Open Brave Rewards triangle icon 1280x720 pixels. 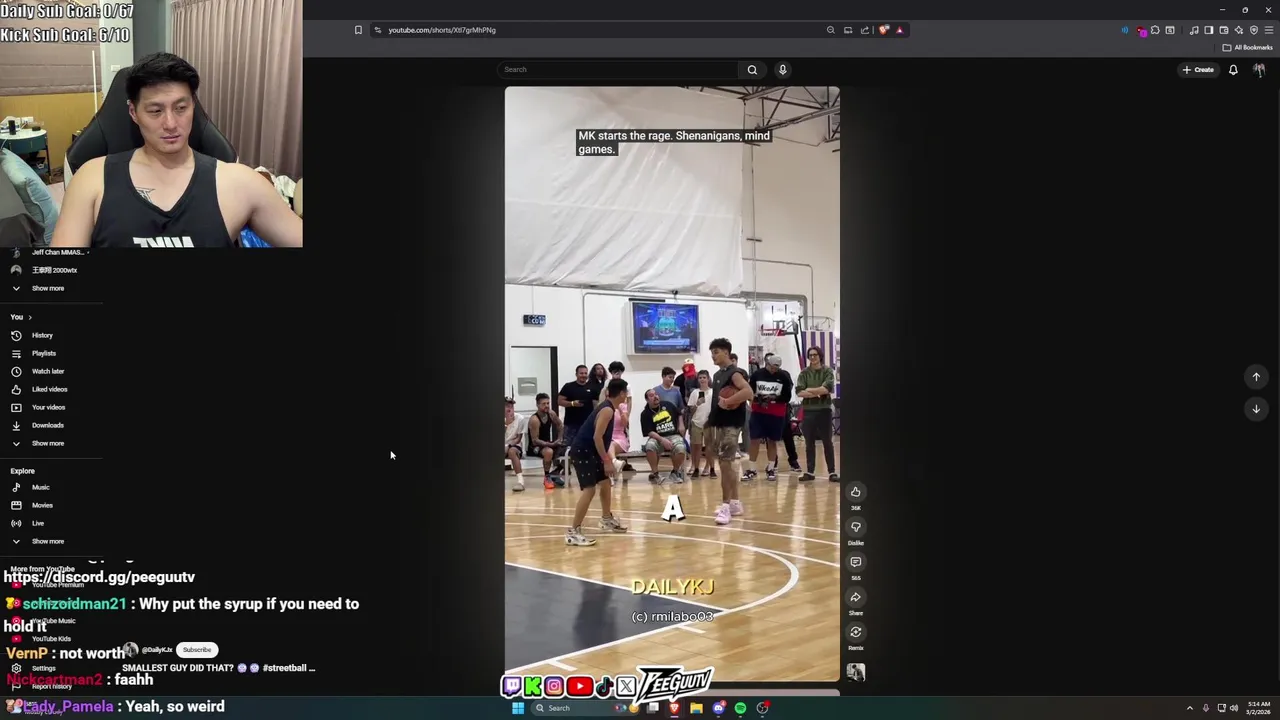point(899,30)
